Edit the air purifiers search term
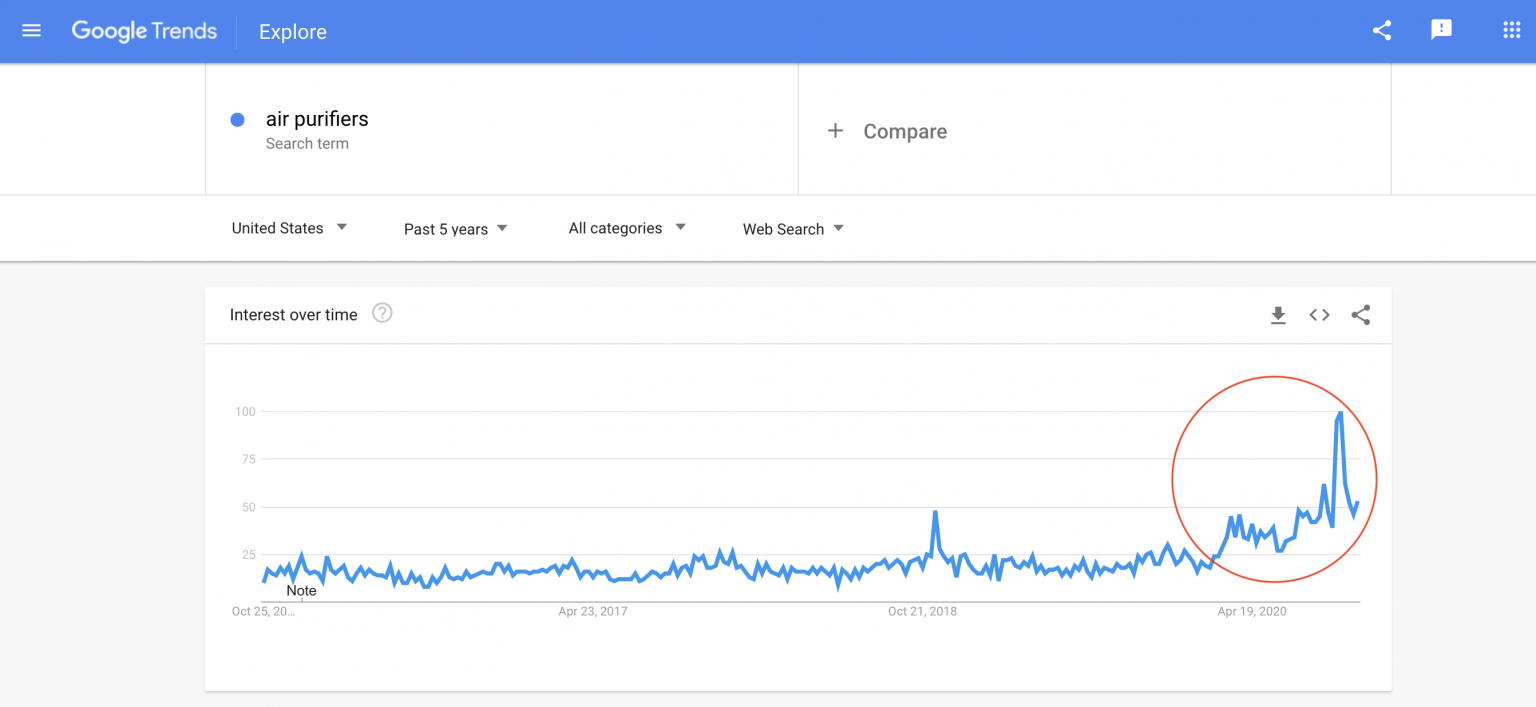1536x707 pixels. click(x=317, y=119)
